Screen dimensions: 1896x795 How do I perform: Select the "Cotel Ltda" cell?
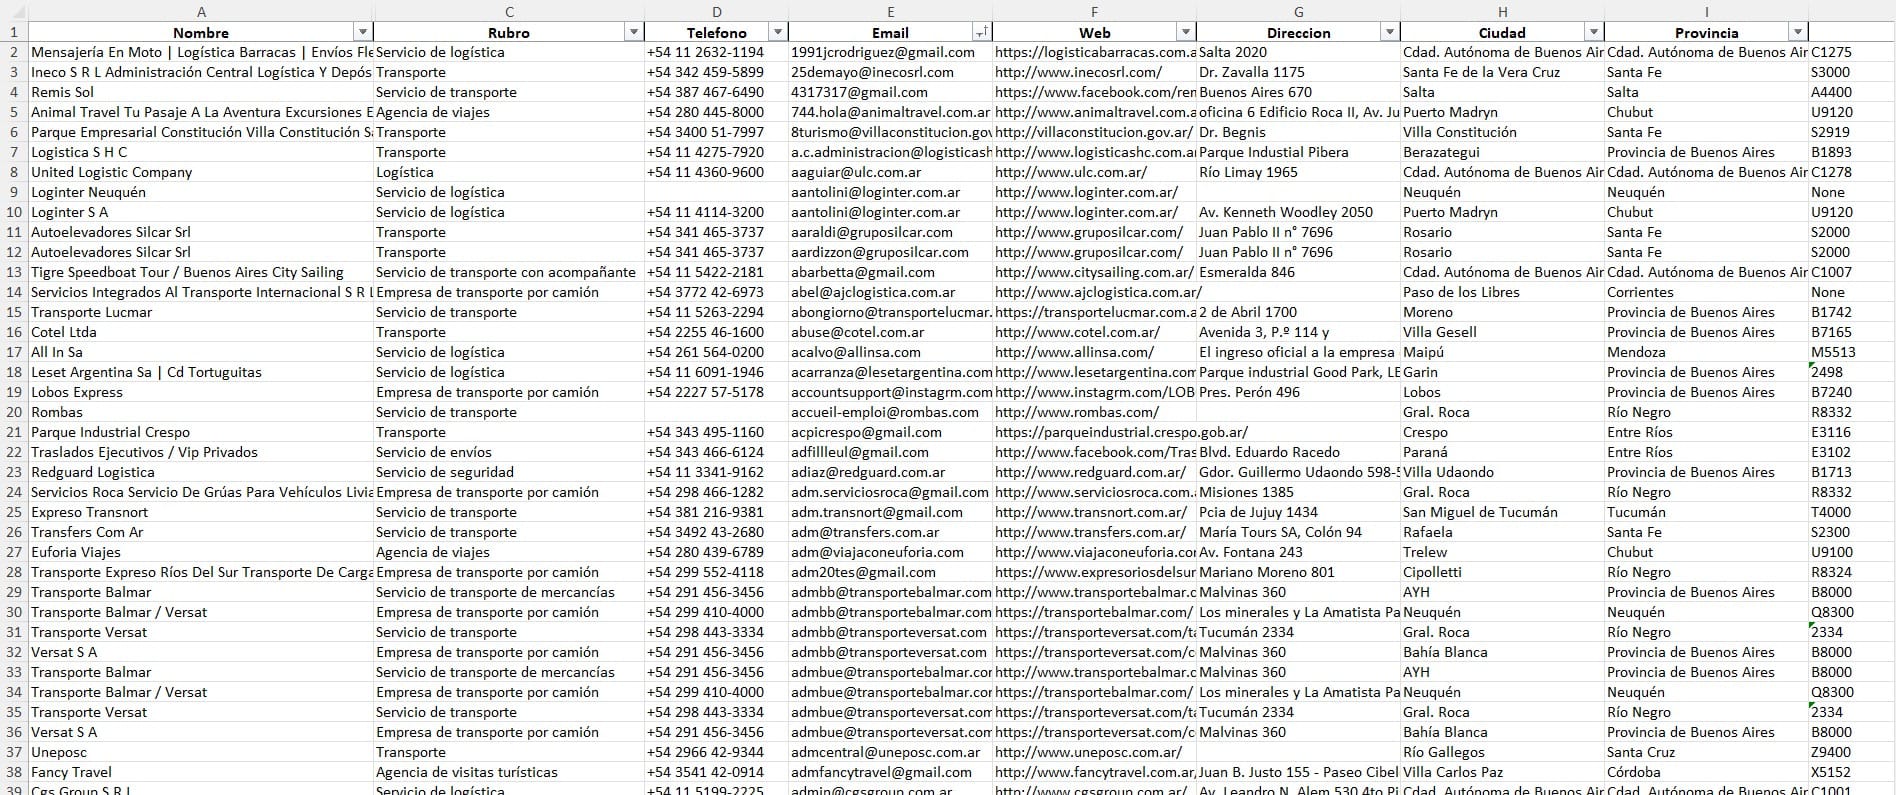pos(201,332)
